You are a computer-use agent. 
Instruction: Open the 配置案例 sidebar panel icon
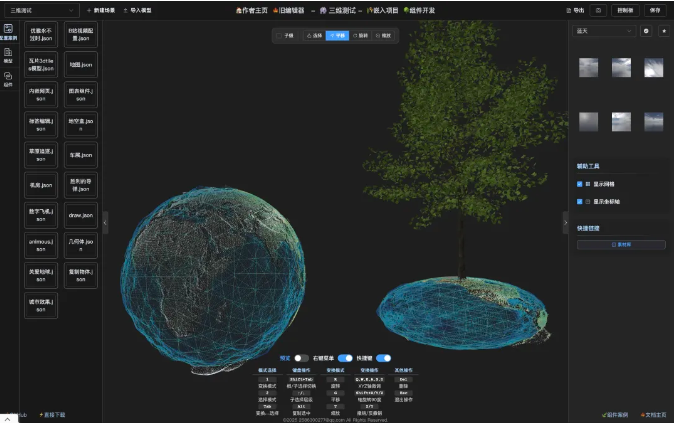[8, 30]
